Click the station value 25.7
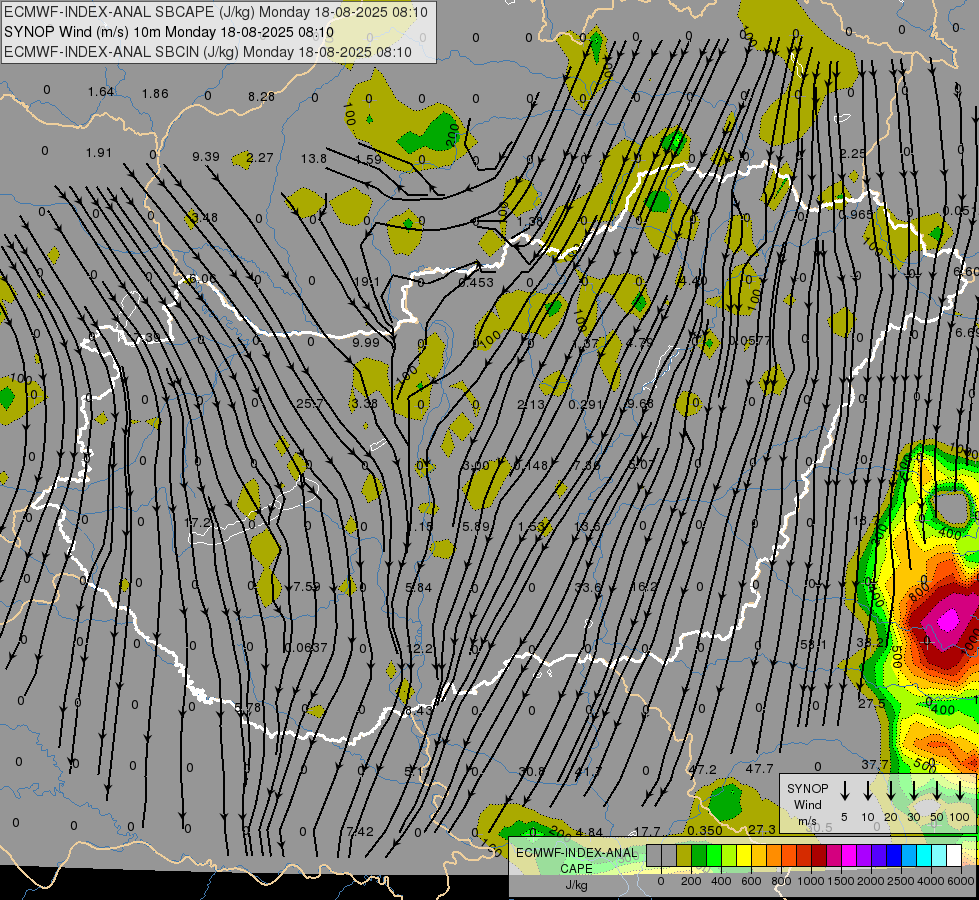 (310, 403)
